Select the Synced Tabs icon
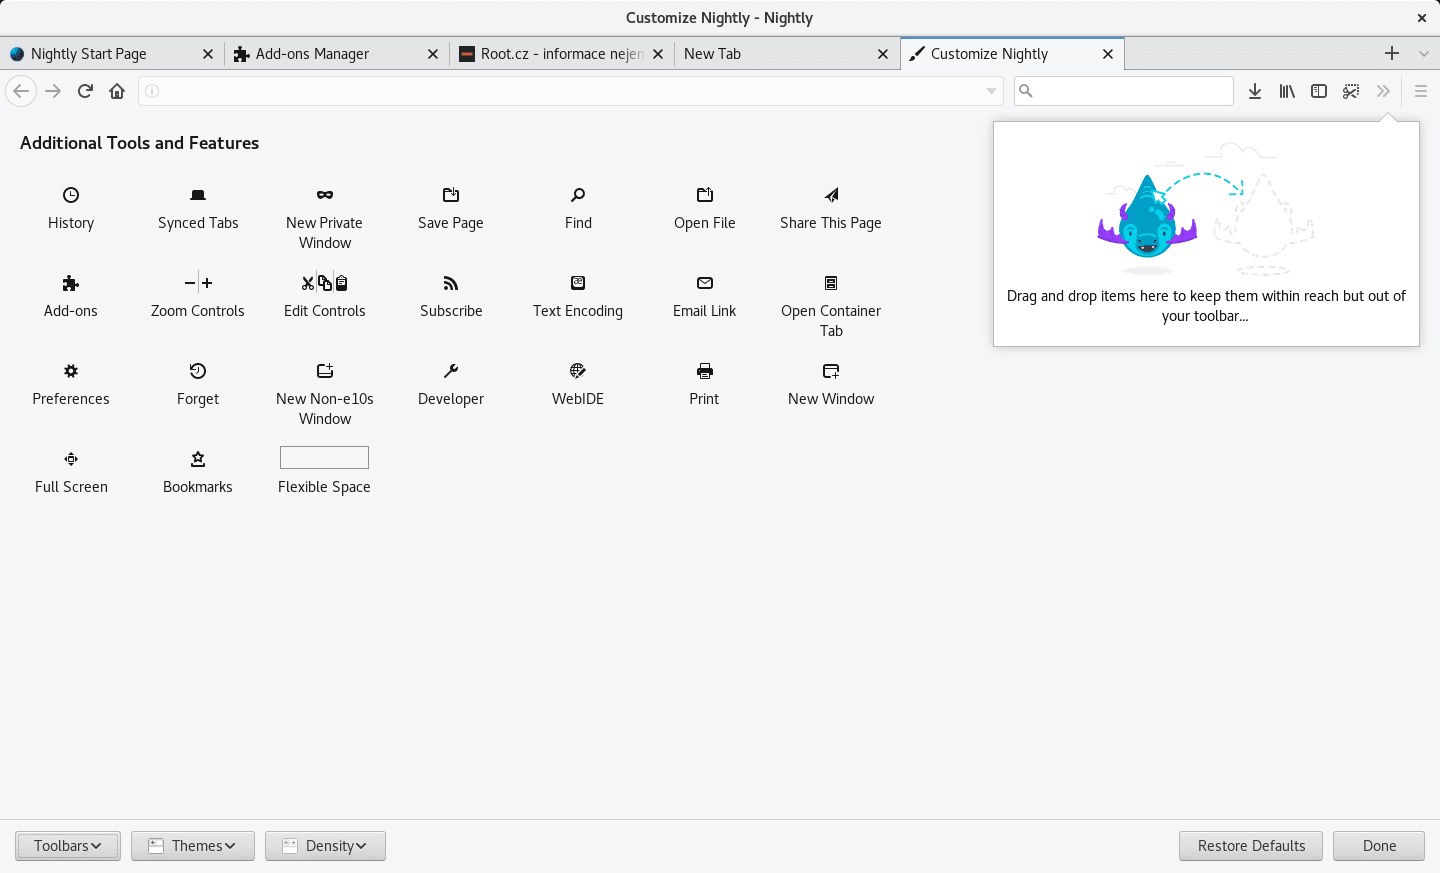The height and width of the screenshot is (873, 1440). click(x=197, y=195)
